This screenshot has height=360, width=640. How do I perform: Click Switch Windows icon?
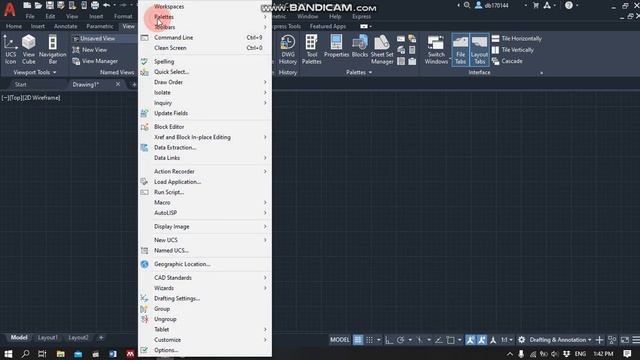[x=436, y=49]
